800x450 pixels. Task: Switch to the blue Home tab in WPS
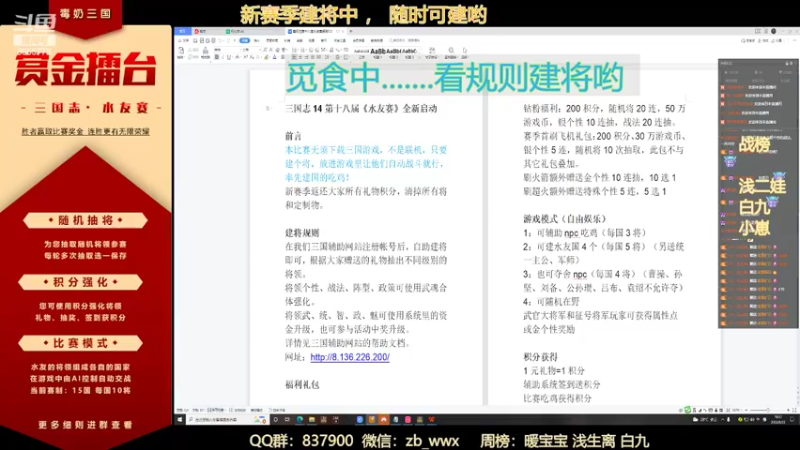pos(183,32)
